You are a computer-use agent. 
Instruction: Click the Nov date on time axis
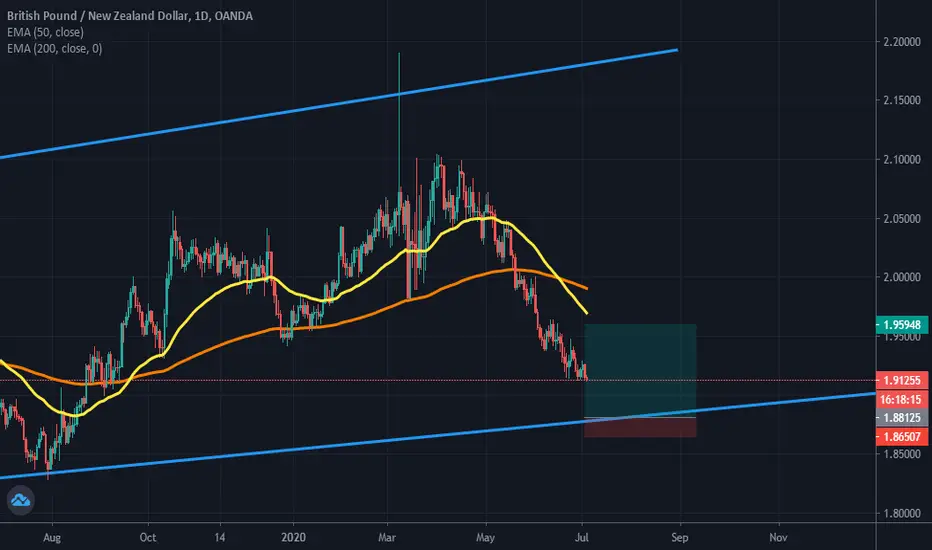click(778, 538)
